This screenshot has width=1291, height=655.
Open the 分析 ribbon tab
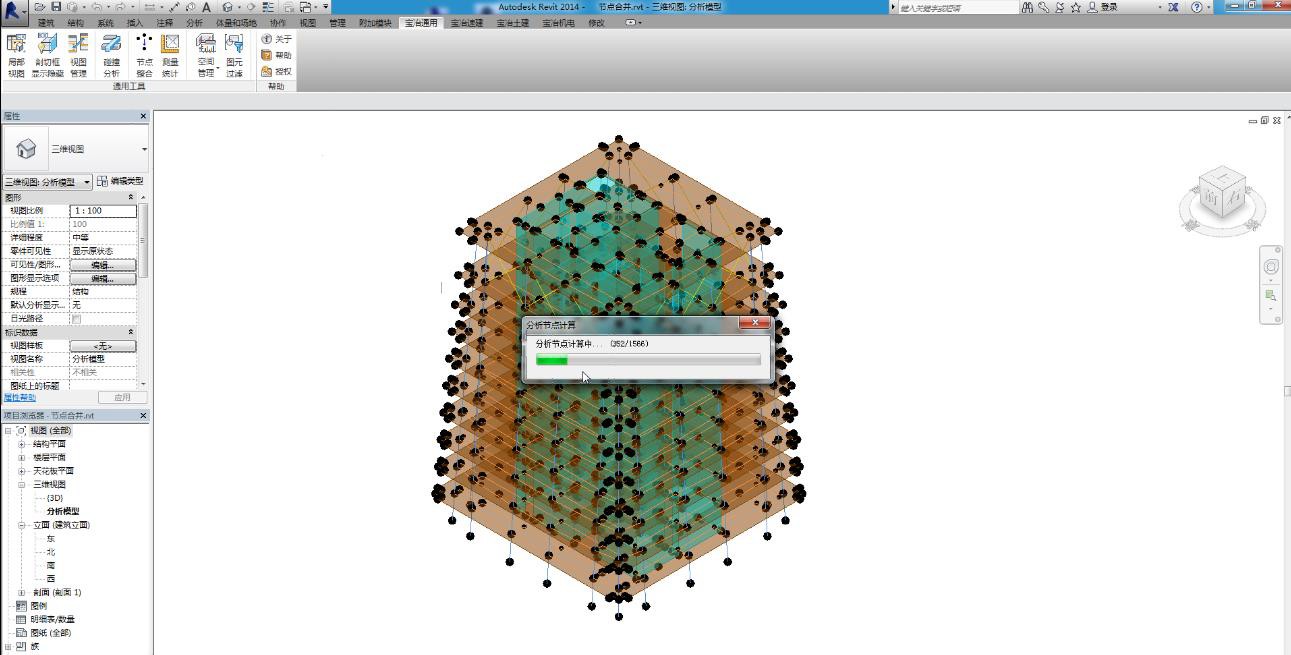point(194,23)
